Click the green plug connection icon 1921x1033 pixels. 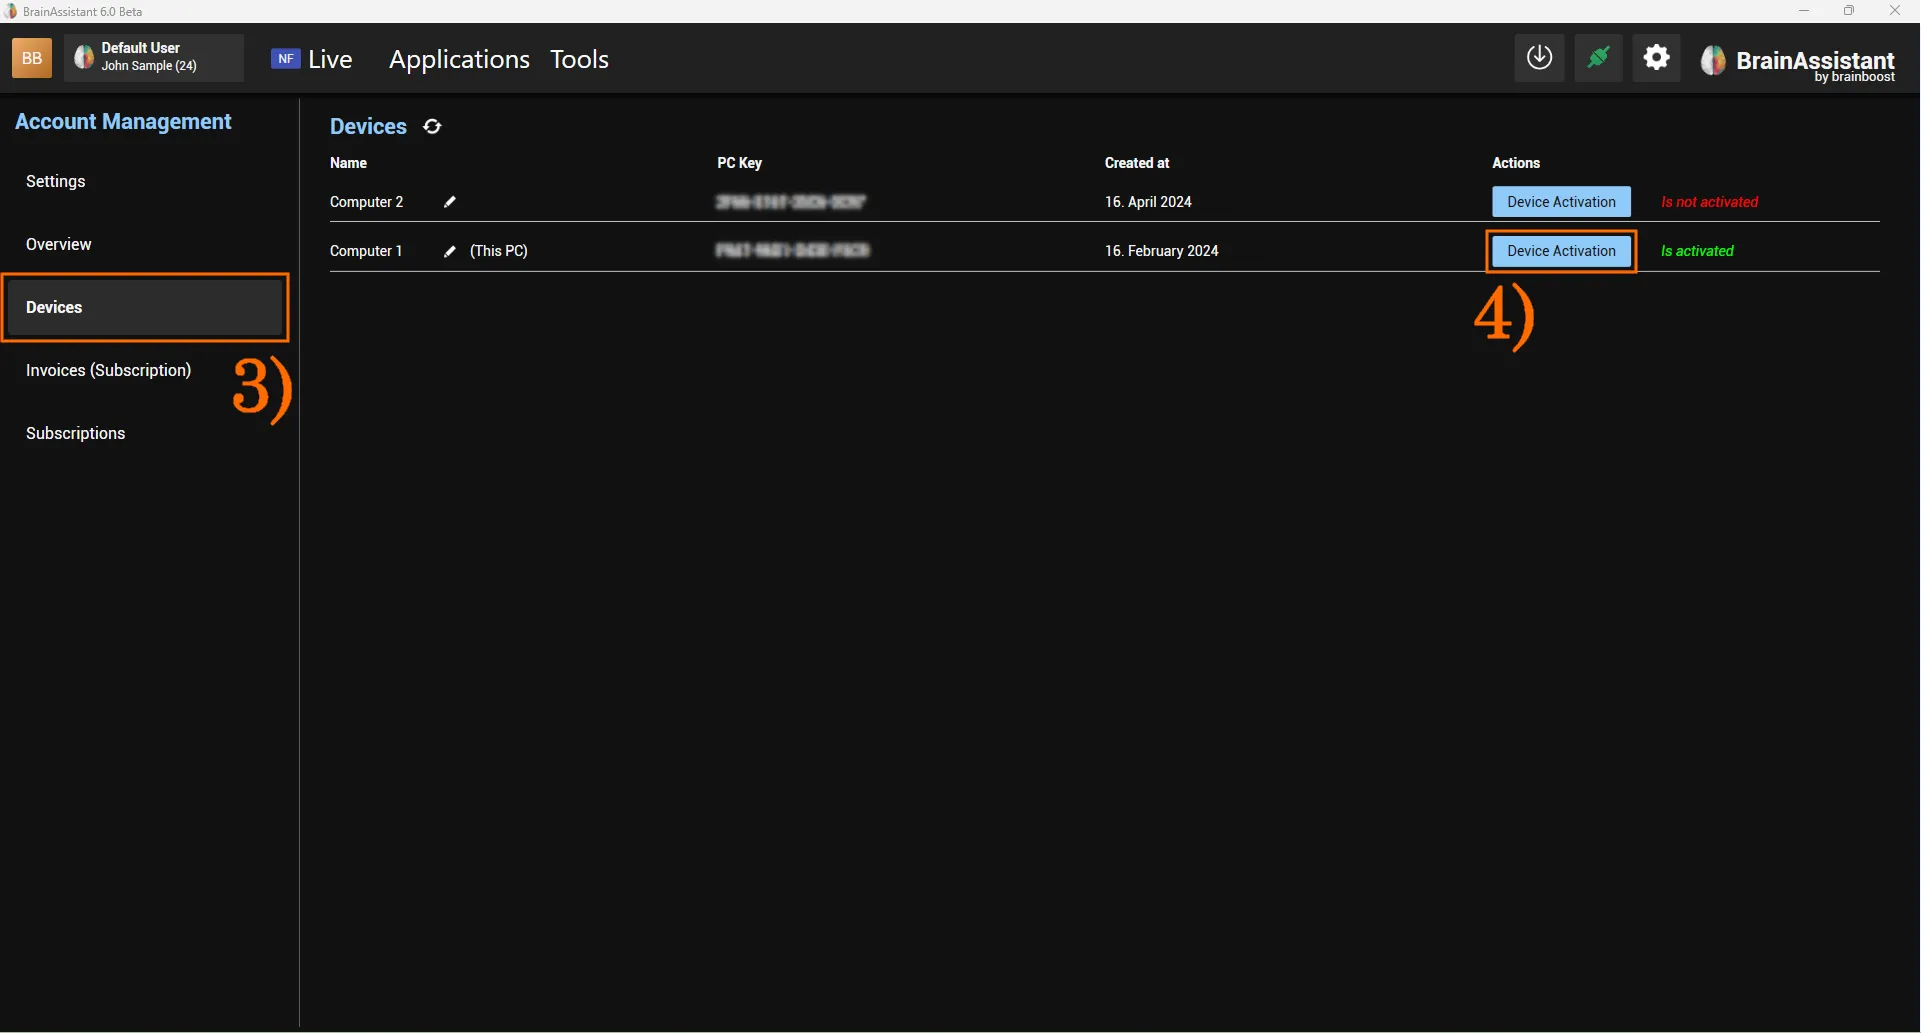pyautogui.click(x=1598, y=58)
